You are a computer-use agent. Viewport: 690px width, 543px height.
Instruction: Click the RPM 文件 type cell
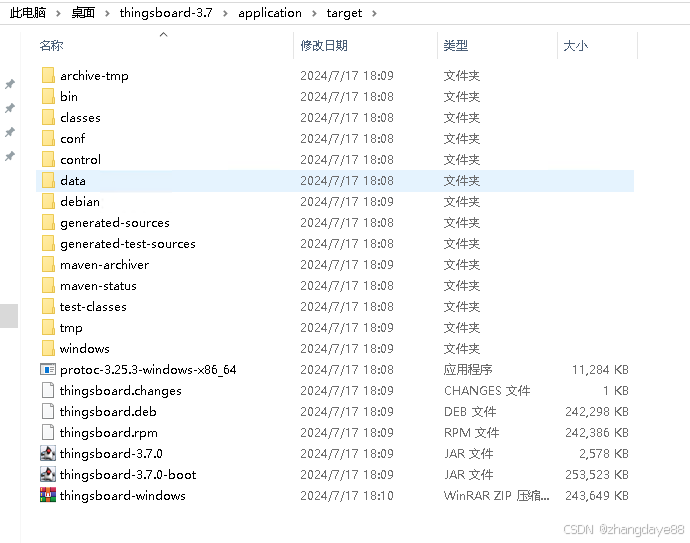click(x=471, y=433)
